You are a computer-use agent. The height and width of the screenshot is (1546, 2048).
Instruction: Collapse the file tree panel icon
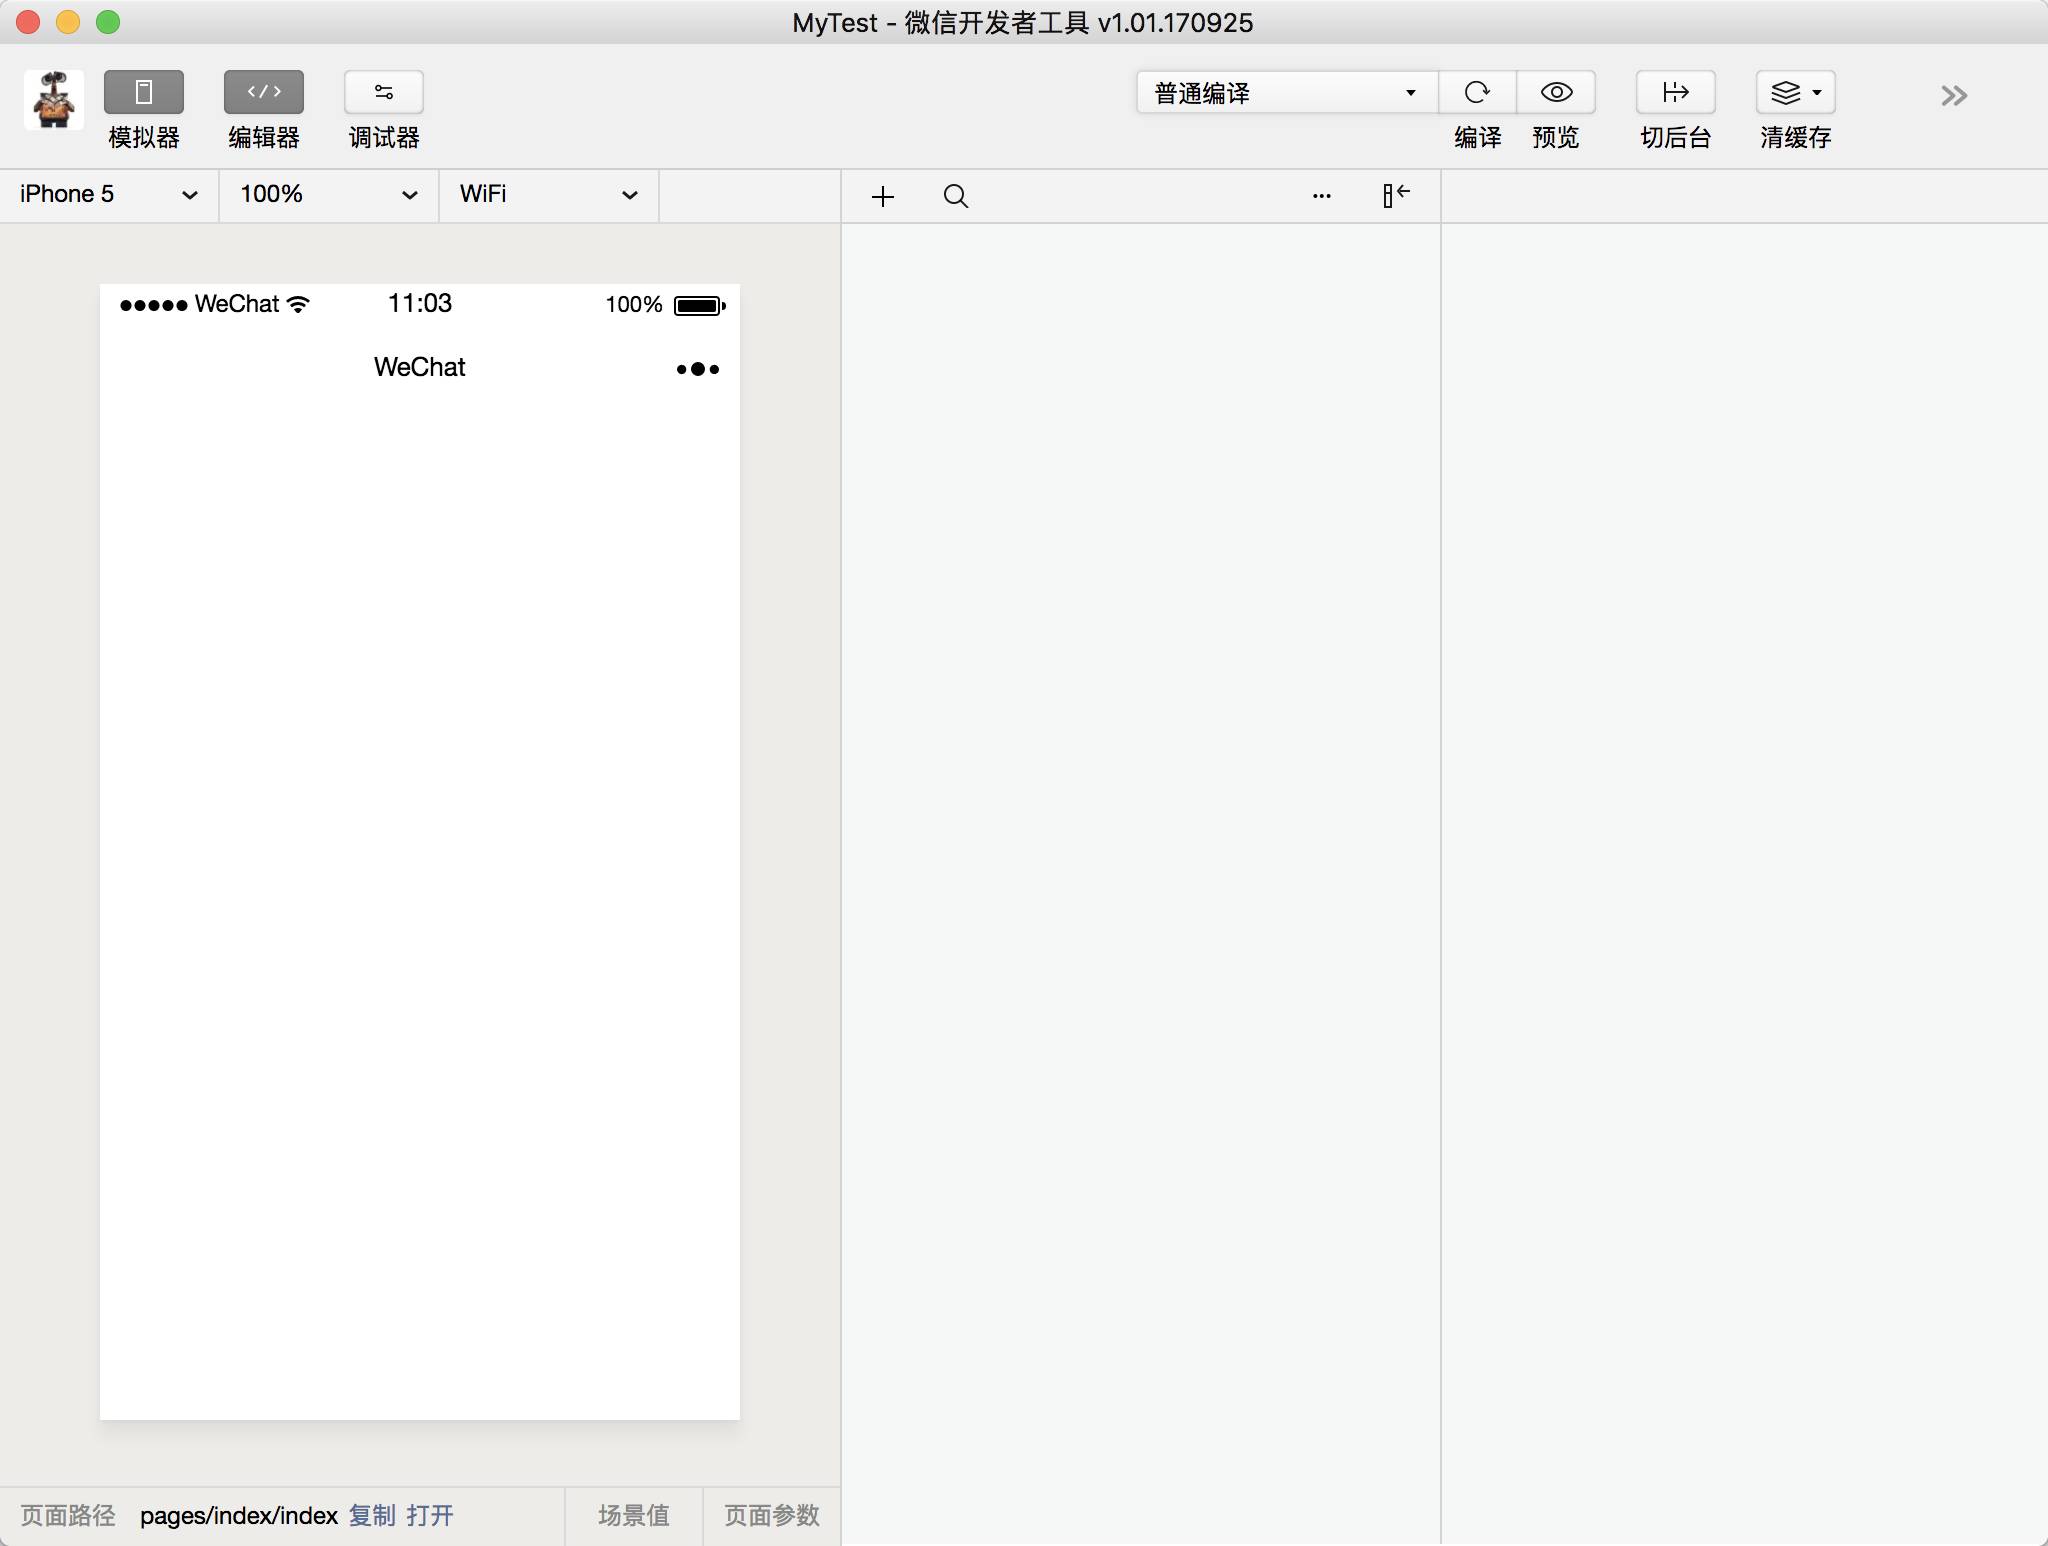click(x=1396, y=195)
